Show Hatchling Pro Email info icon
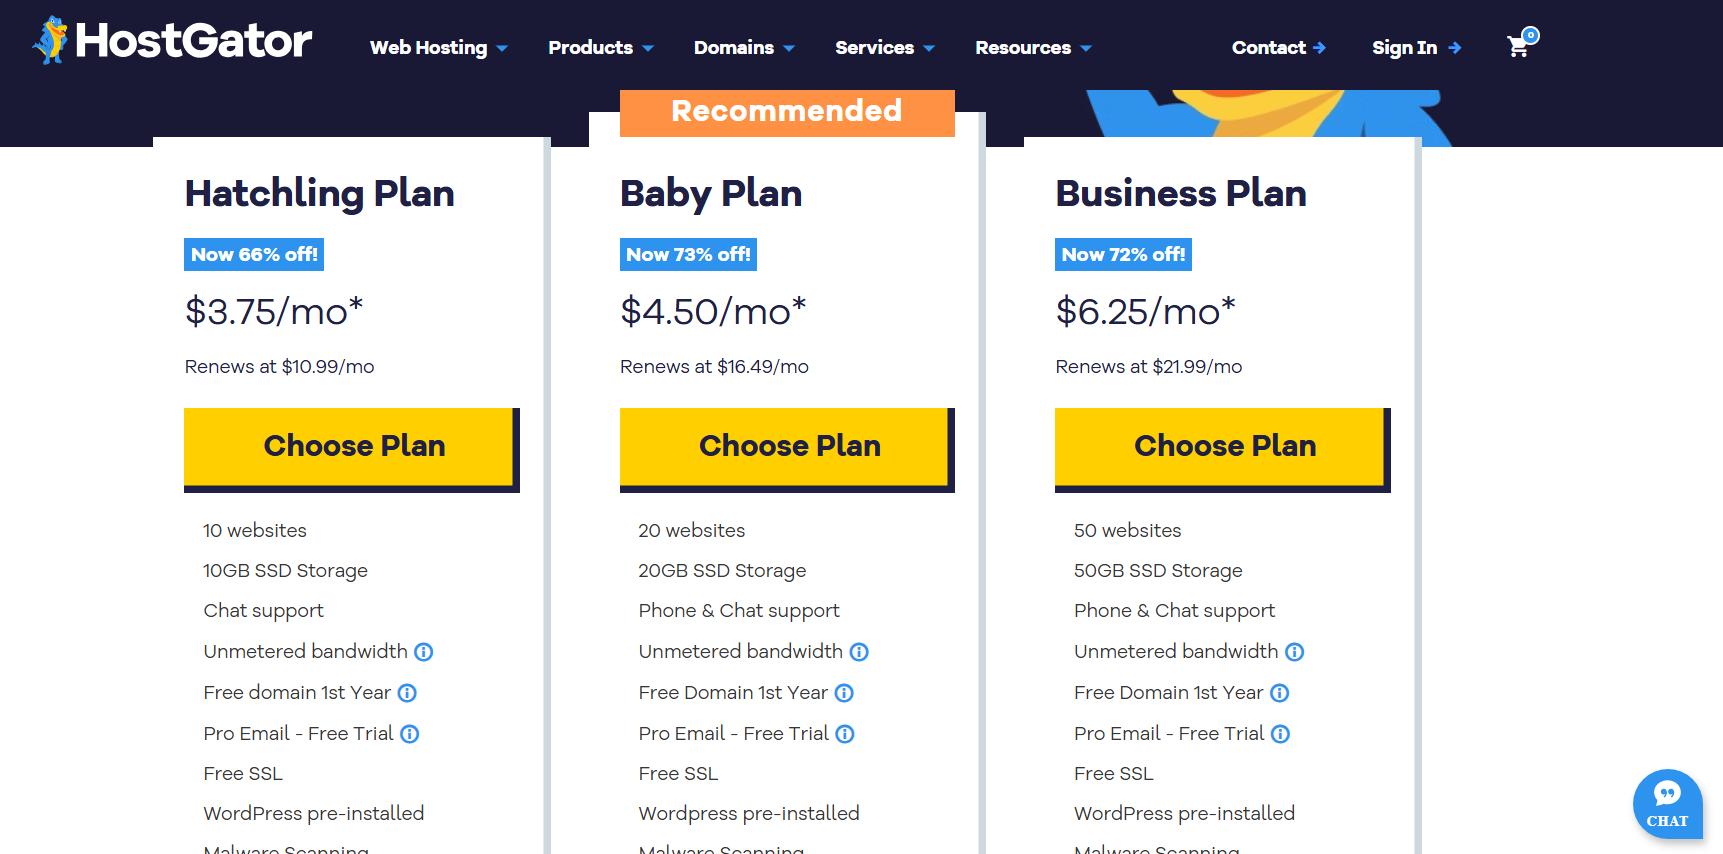1723x854 pixels. pyautogui.click(x=410, y=734)
